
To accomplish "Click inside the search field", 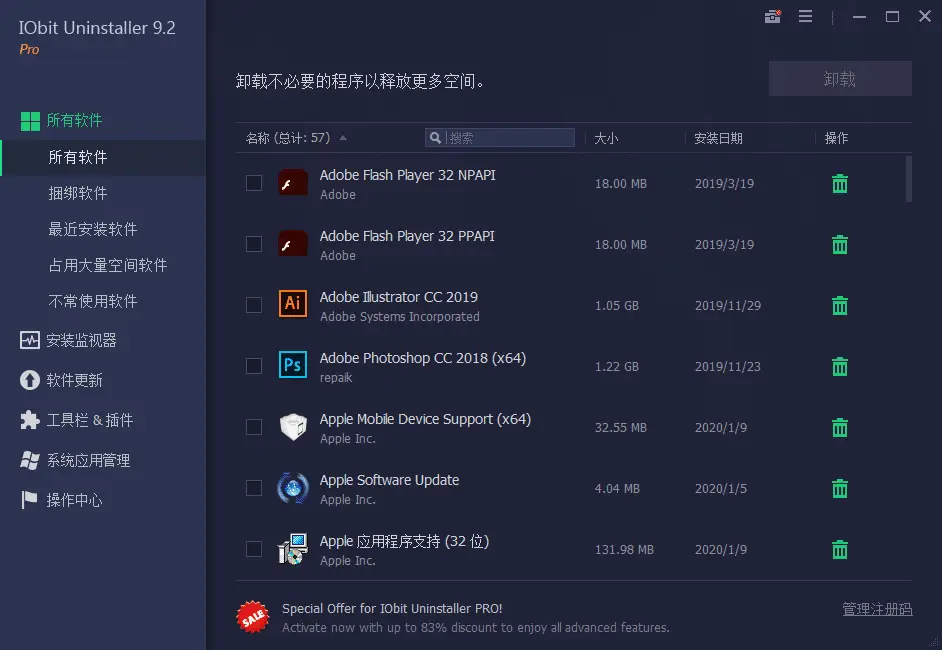I will pyautogui.click(x=500, y=137).
